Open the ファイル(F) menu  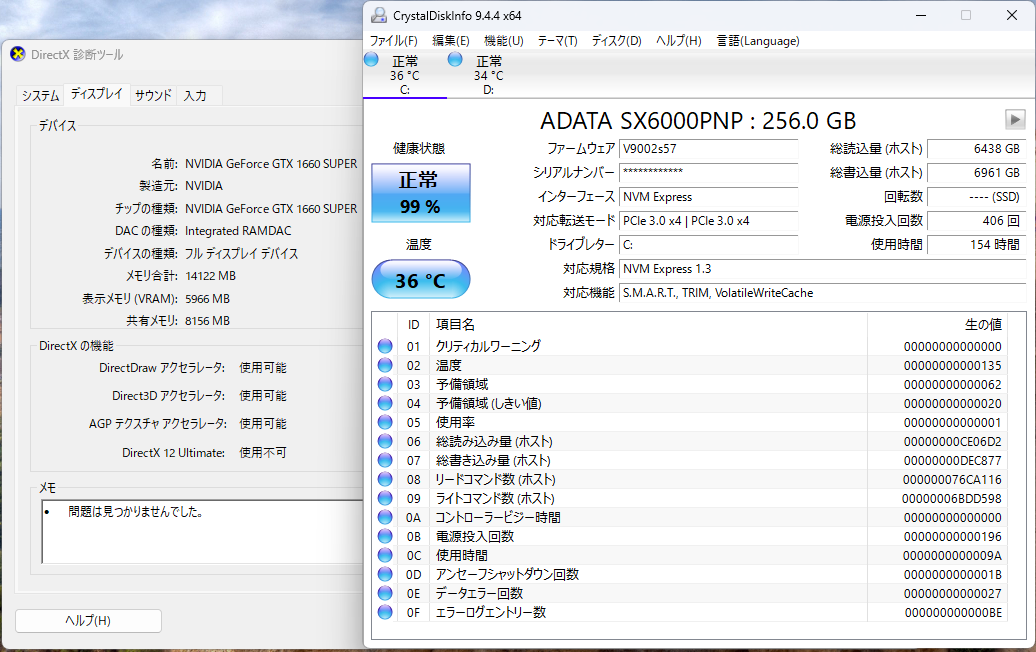(394, 41)
